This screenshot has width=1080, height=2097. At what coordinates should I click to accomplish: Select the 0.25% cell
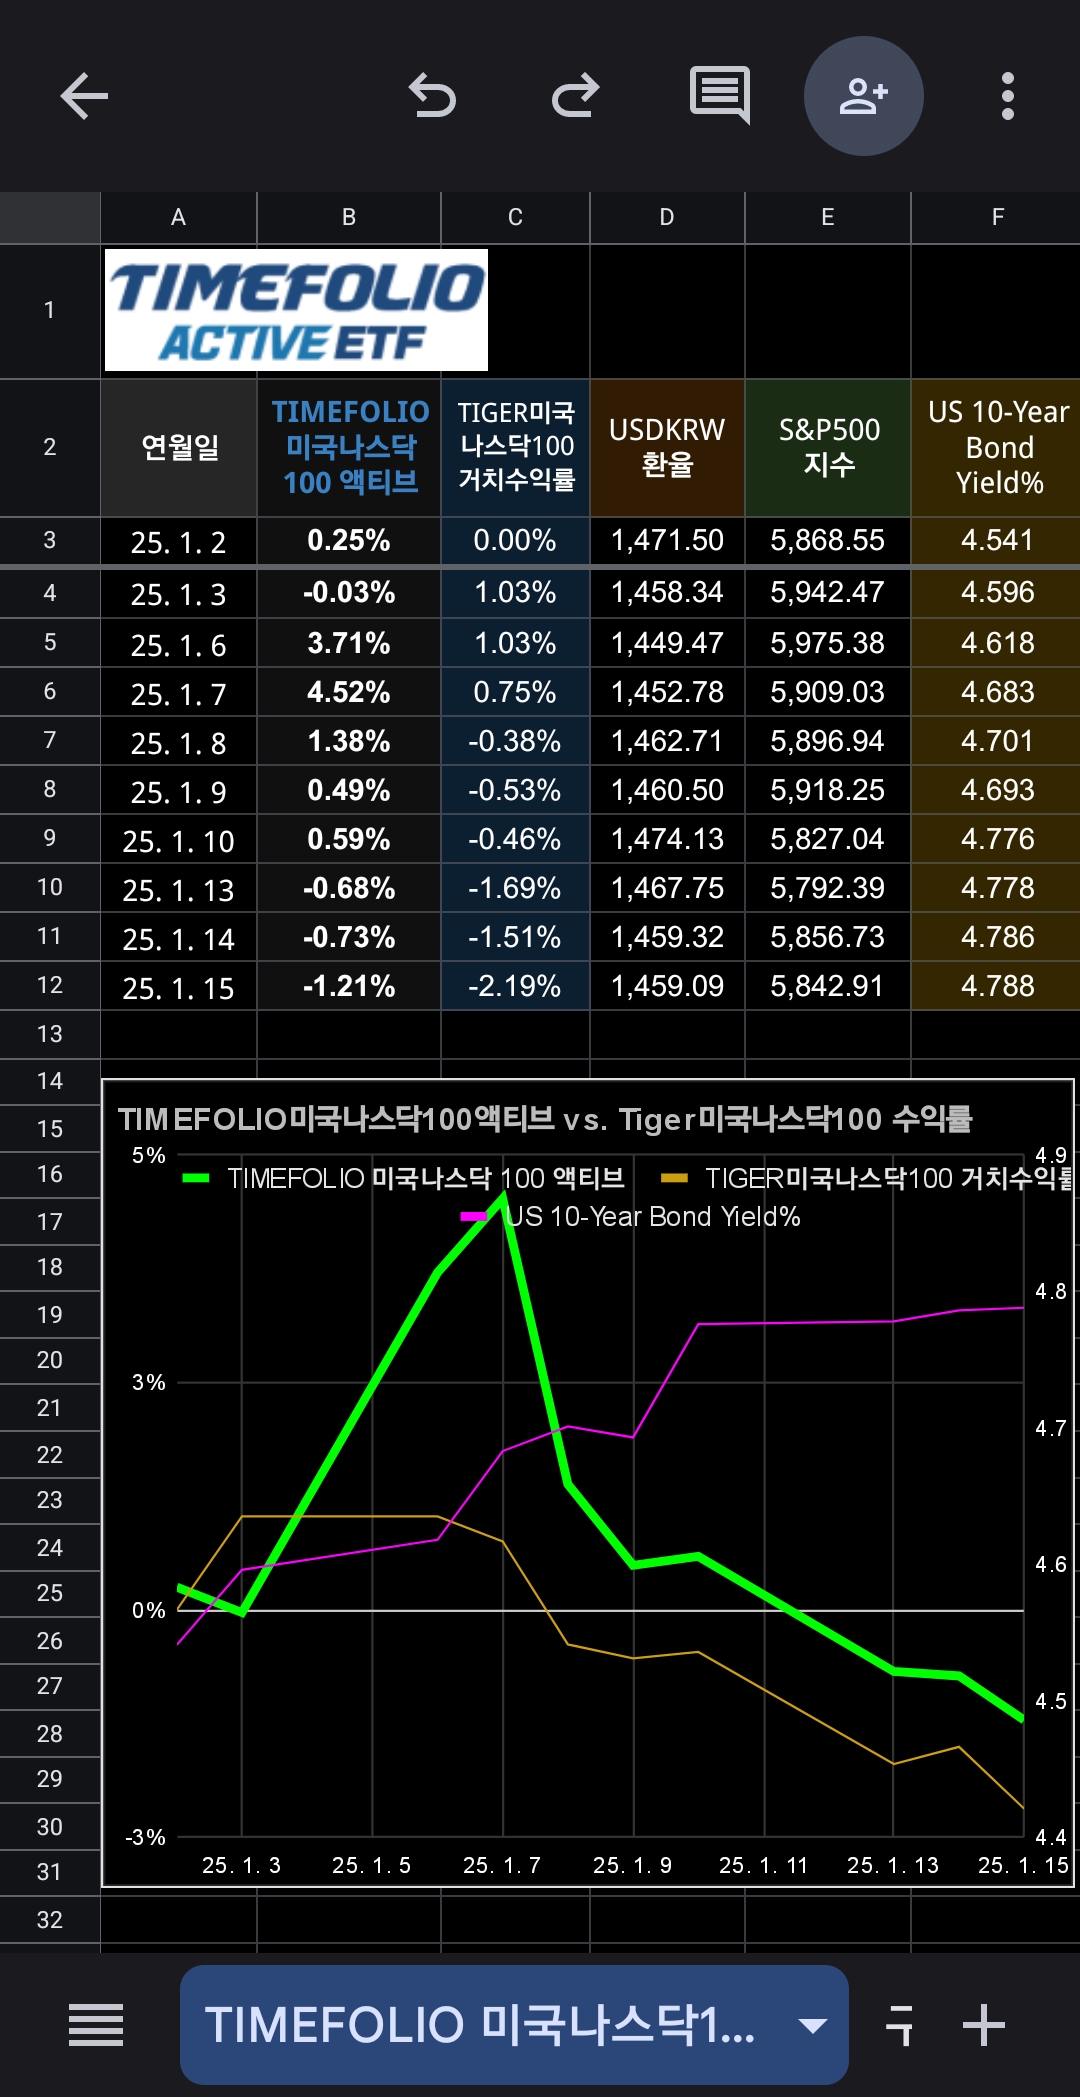pyautogui.click(x=349, y=541)
